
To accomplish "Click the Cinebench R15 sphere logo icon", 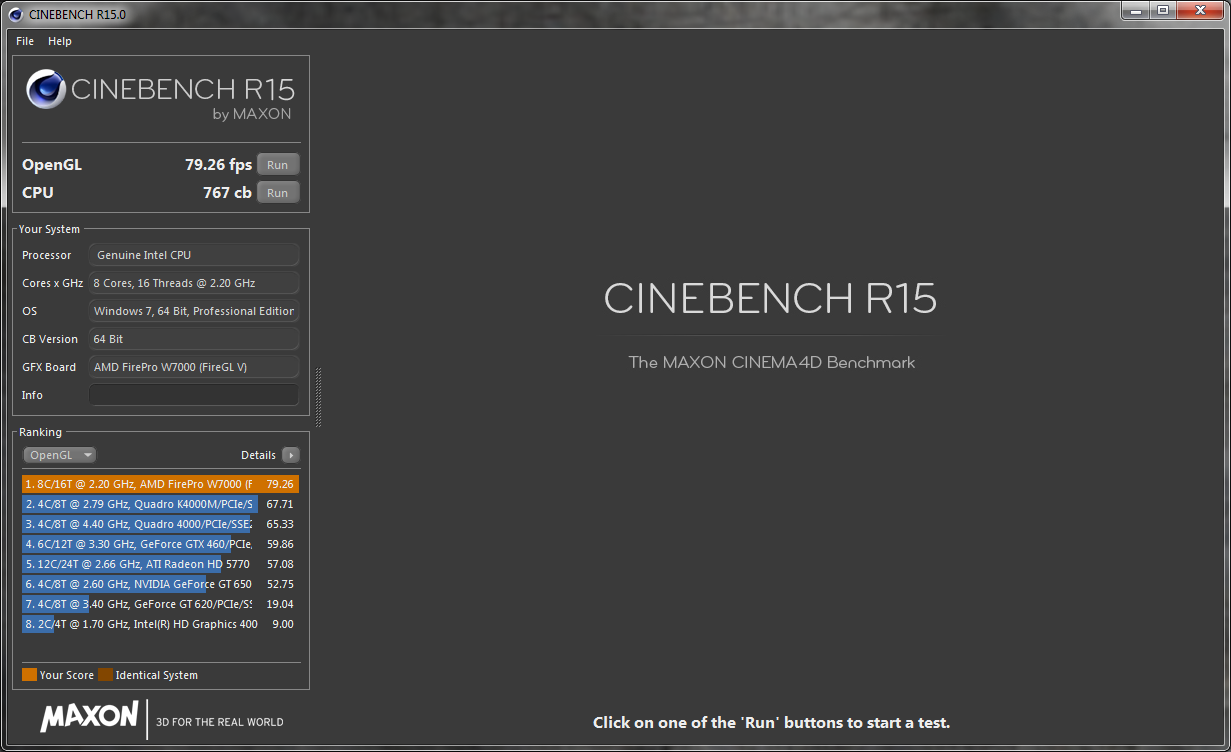I will tap(46, 90).
